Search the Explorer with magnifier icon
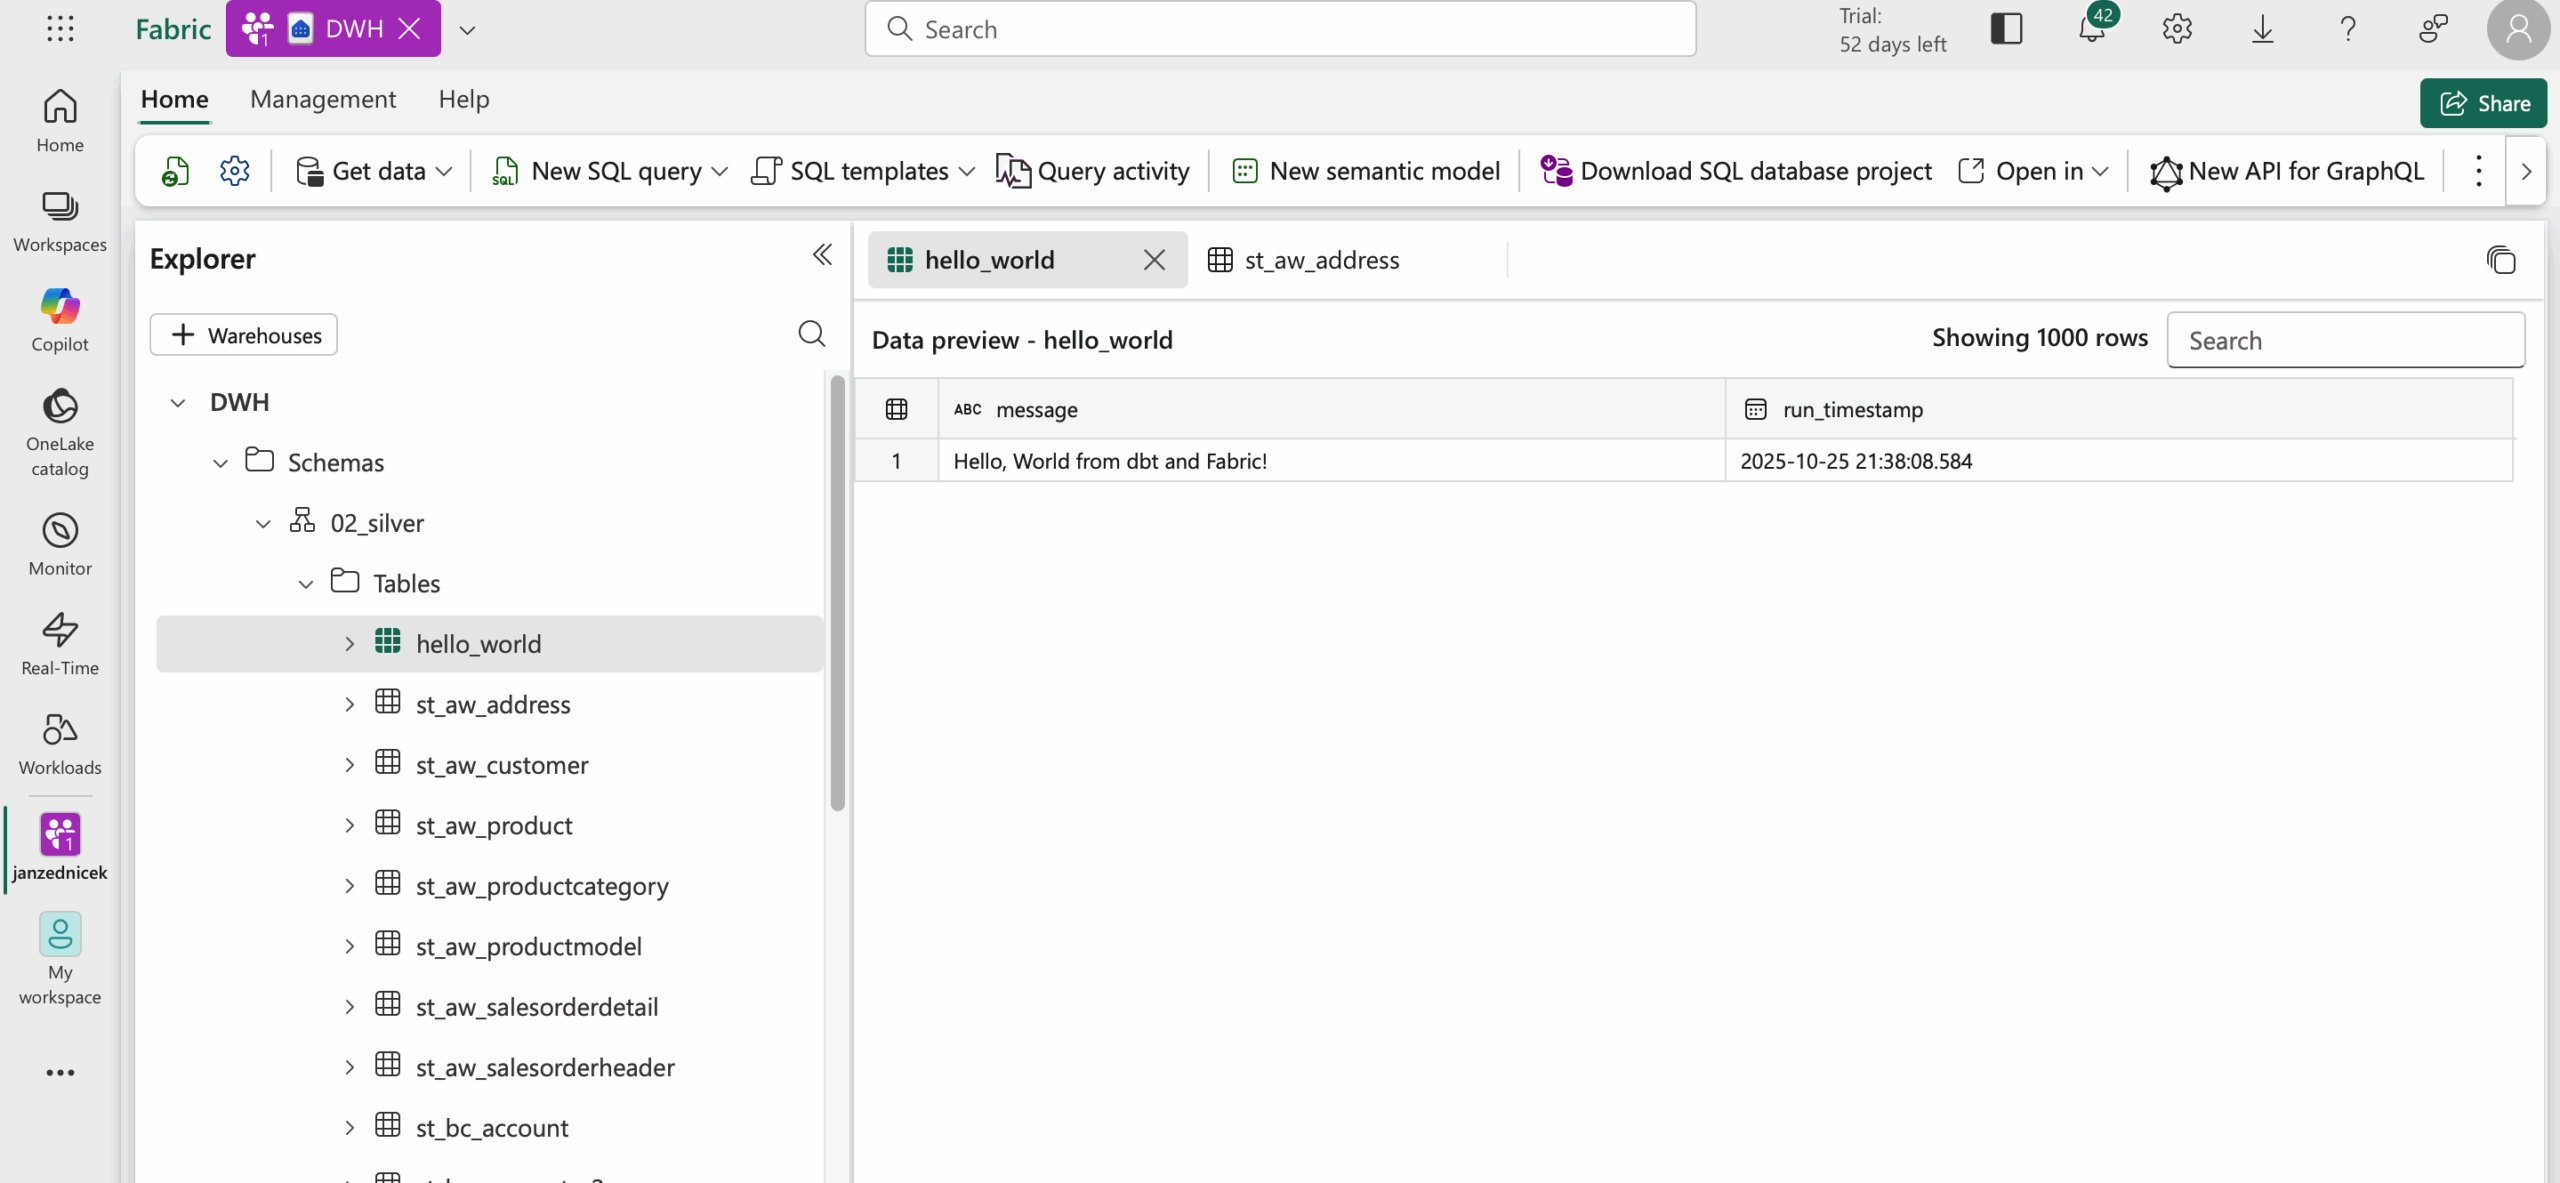This screenshot has width=2560, height=1183. [811, 334]
